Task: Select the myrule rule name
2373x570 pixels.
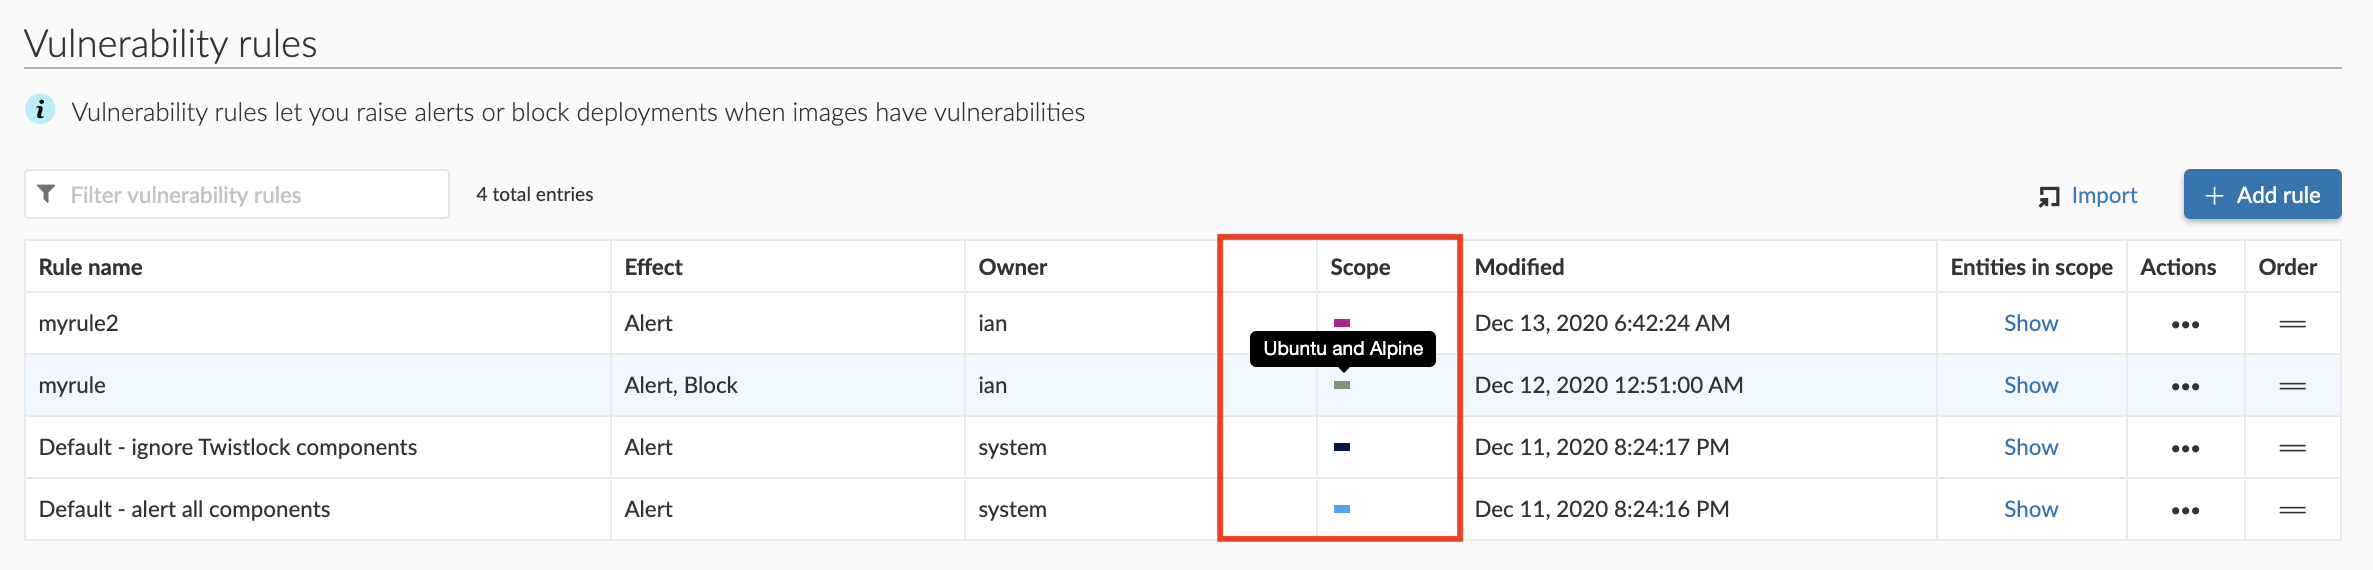Action: click(x=72, y=385)
